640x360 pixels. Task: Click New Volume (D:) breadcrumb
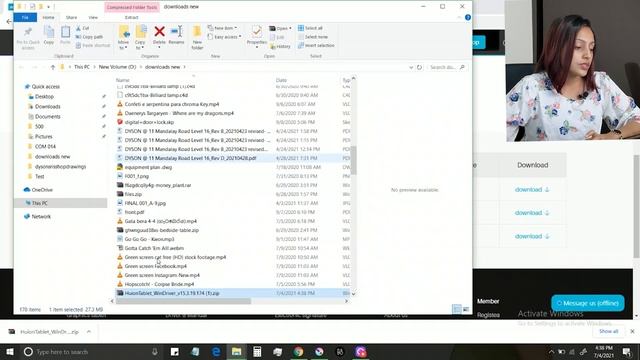click(117, 67)
